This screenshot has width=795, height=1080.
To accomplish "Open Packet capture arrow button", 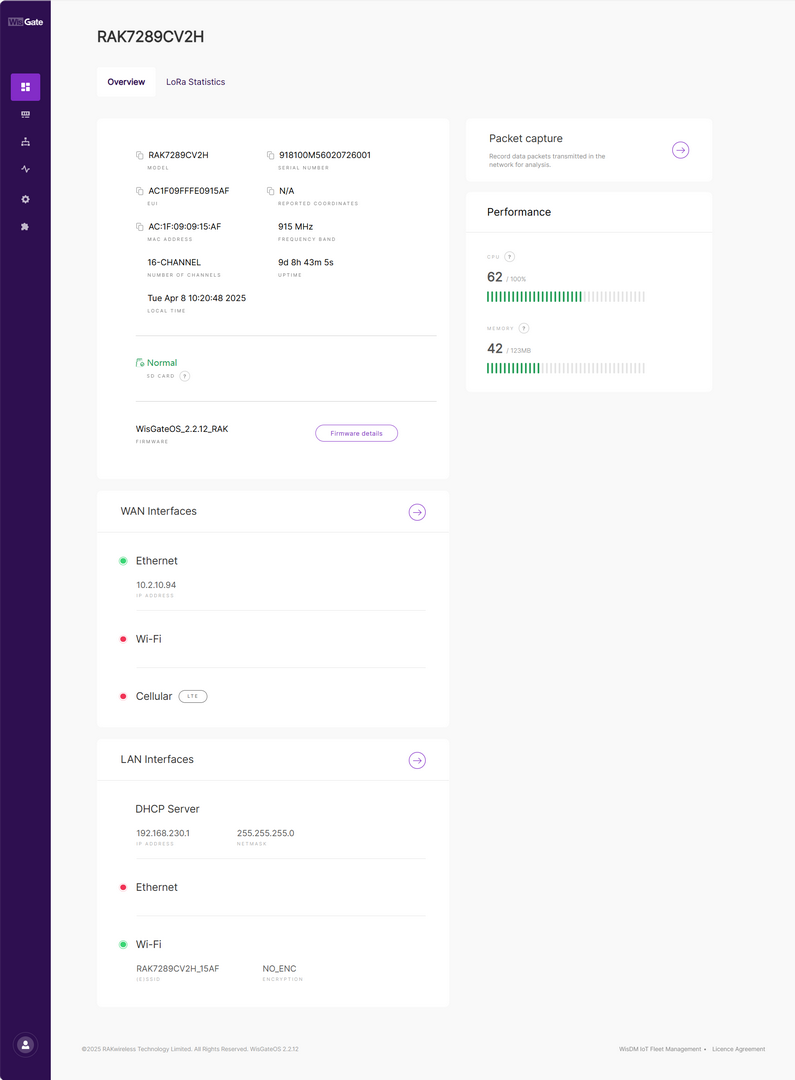I will [x=681, y=150].
